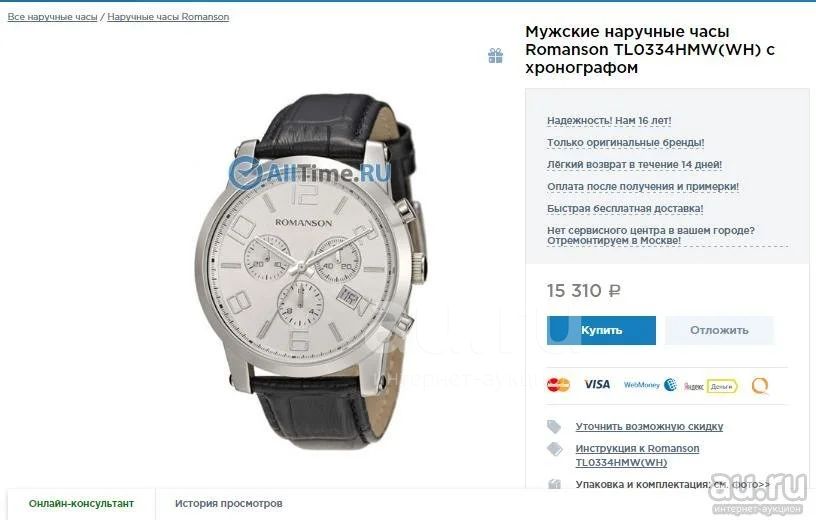This screenshot has height=520, width=816.
Task: Expand the Быстрая бесплатная доставка item
Action: (x=625, y=208)
